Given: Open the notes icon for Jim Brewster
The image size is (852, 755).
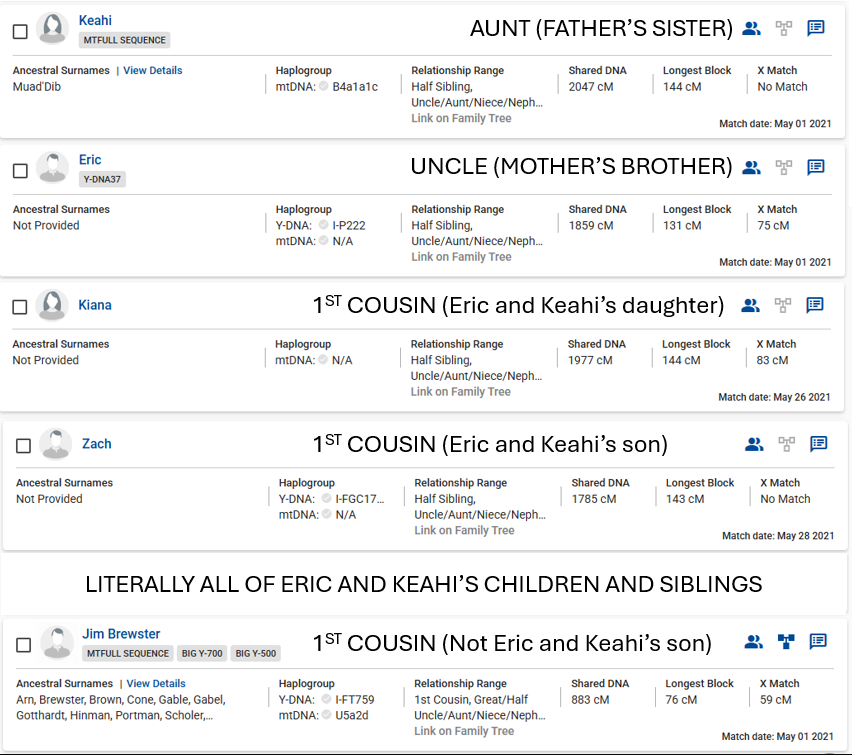Looking at the screenshot, I should 818,642.
